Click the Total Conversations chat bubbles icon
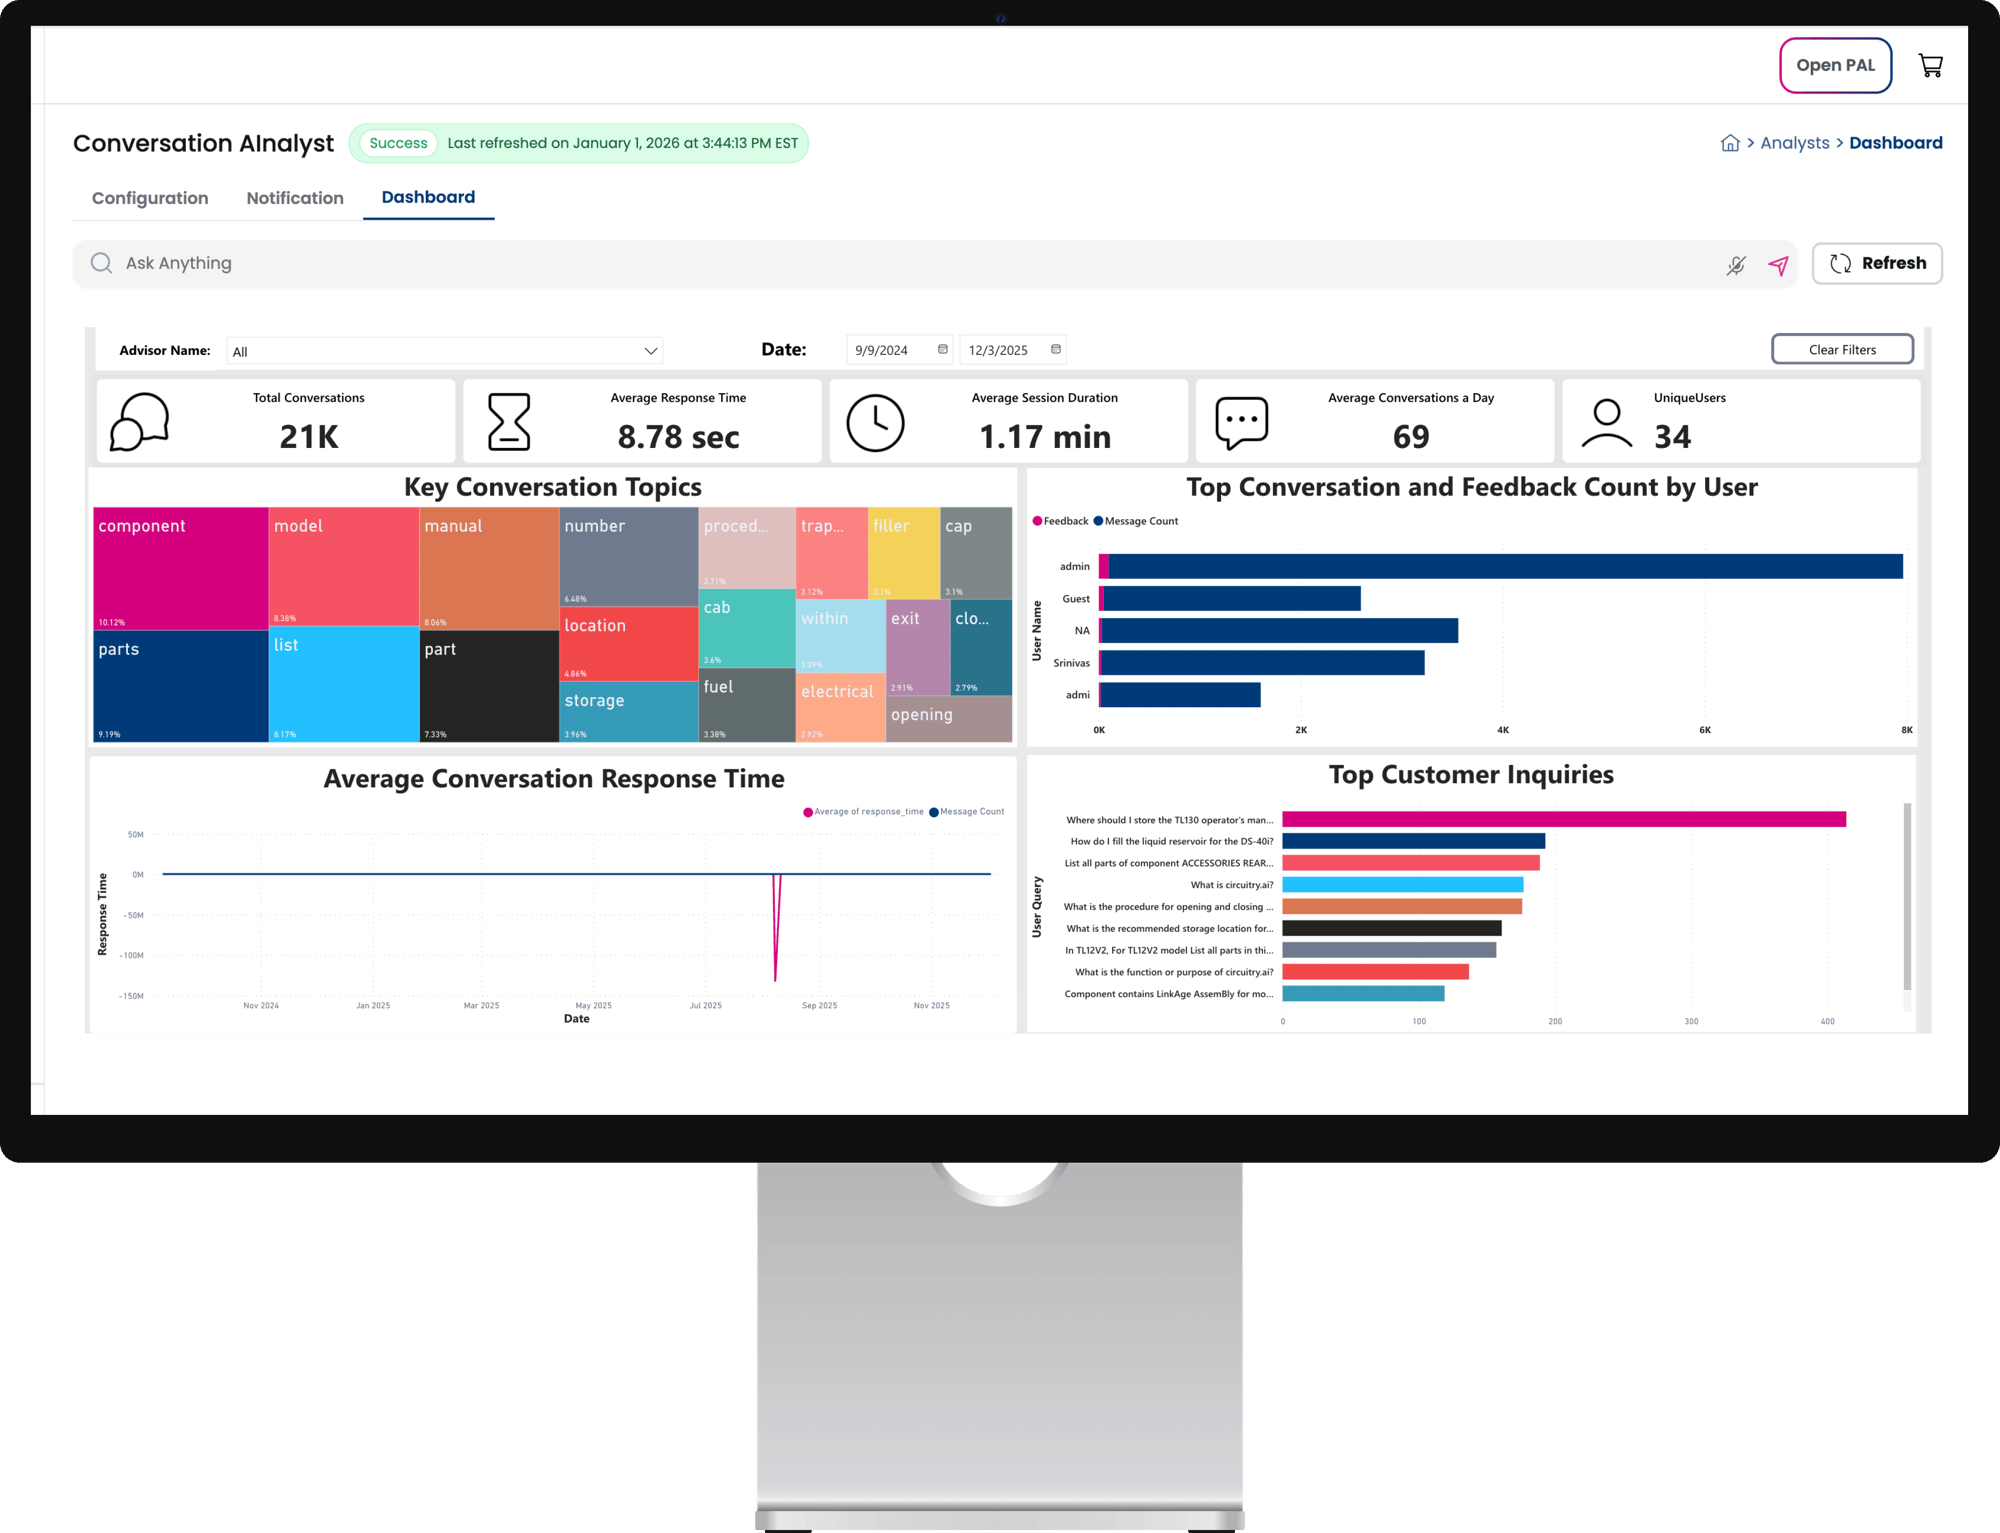The image size is (2000, 1533). [139, 422]
